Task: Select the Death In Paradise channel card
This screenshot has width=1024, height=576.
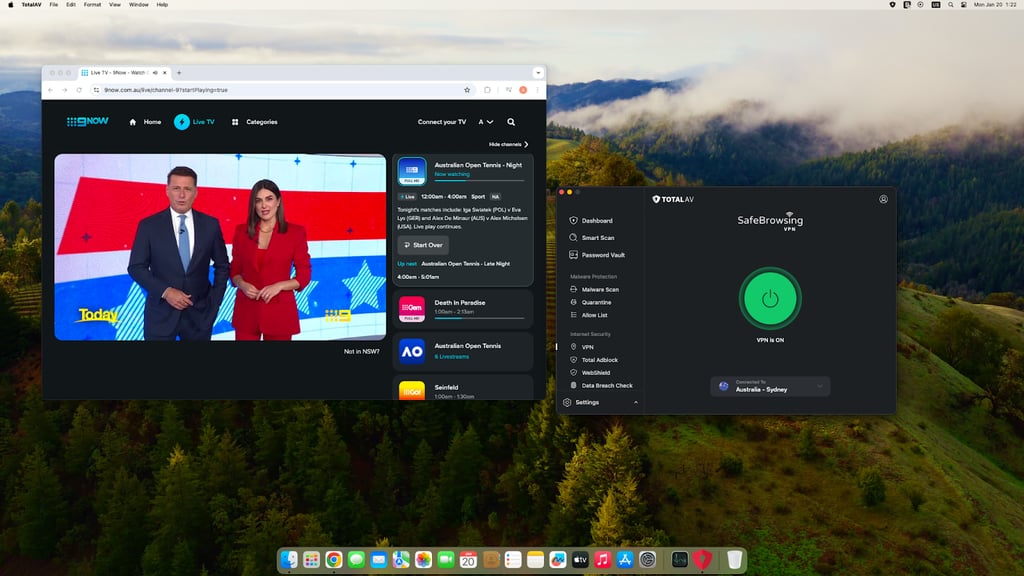Action: tap(463, 309)
